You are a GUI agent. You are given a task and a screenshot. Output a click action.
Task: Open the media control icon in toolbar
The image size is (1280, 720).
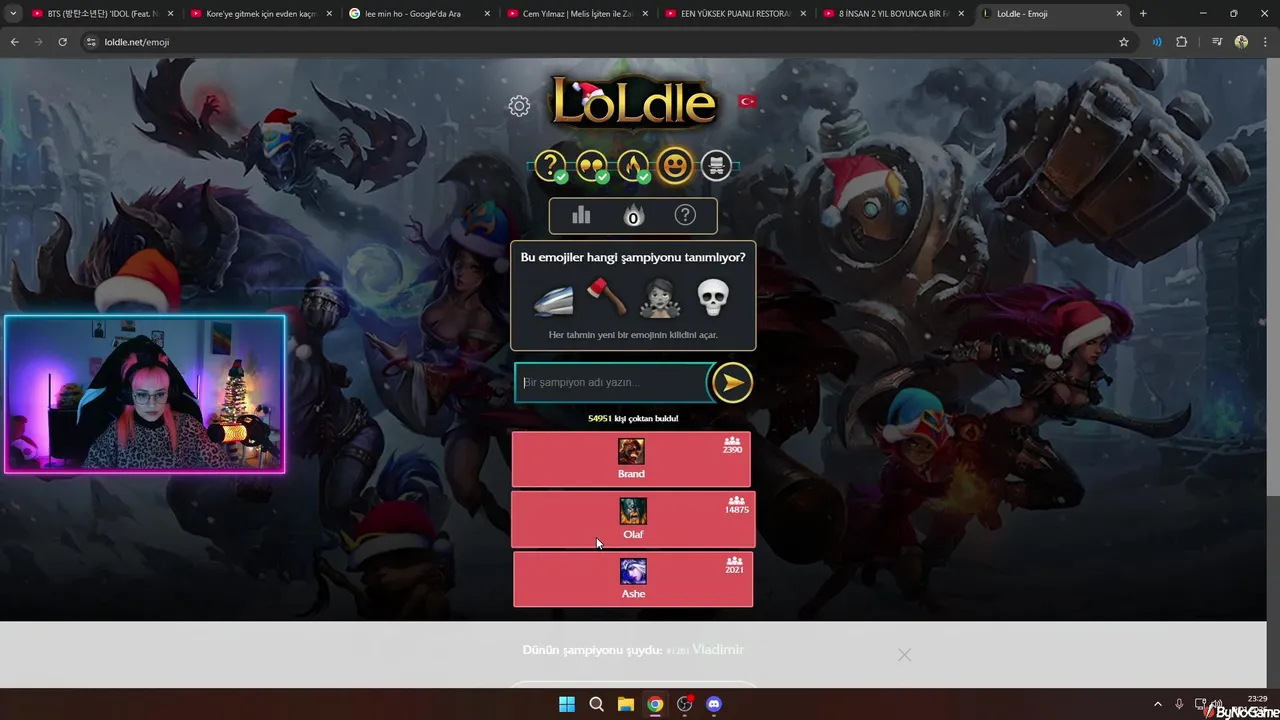click(x=1217, y=42)
